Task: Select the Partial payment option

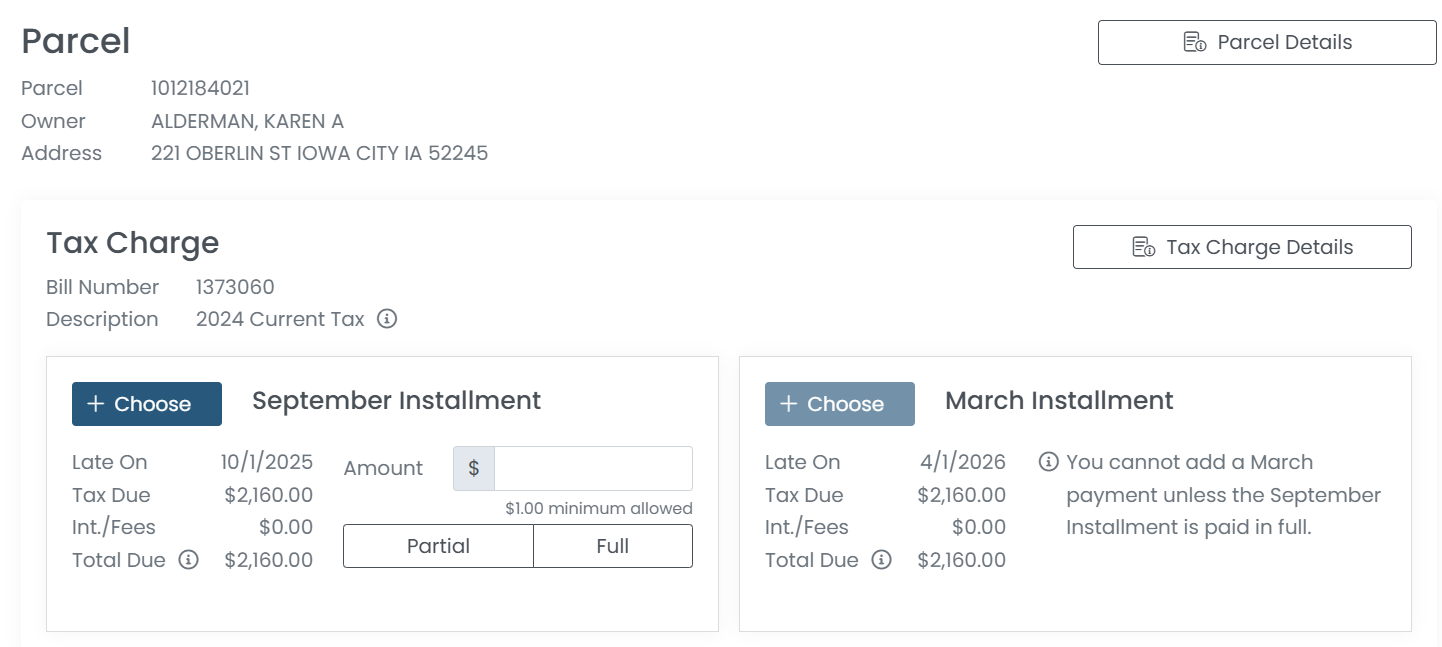Action: point(438,546)
